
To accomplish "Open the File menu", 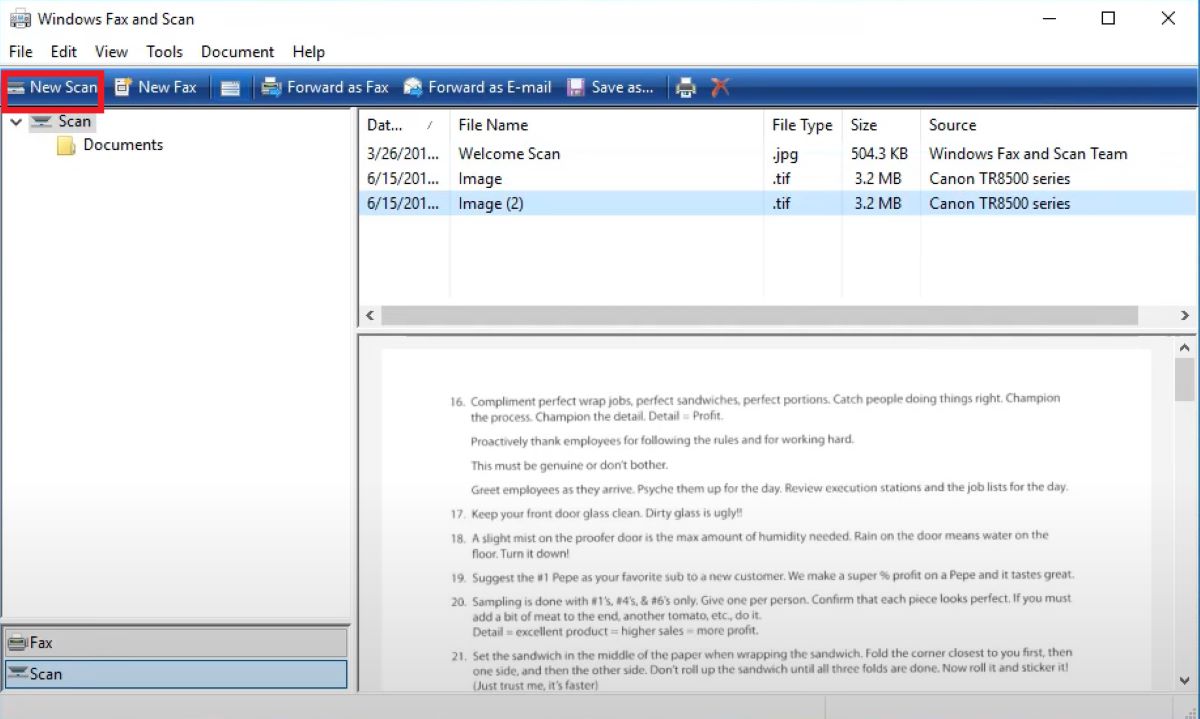I will (x=20, y=51).
